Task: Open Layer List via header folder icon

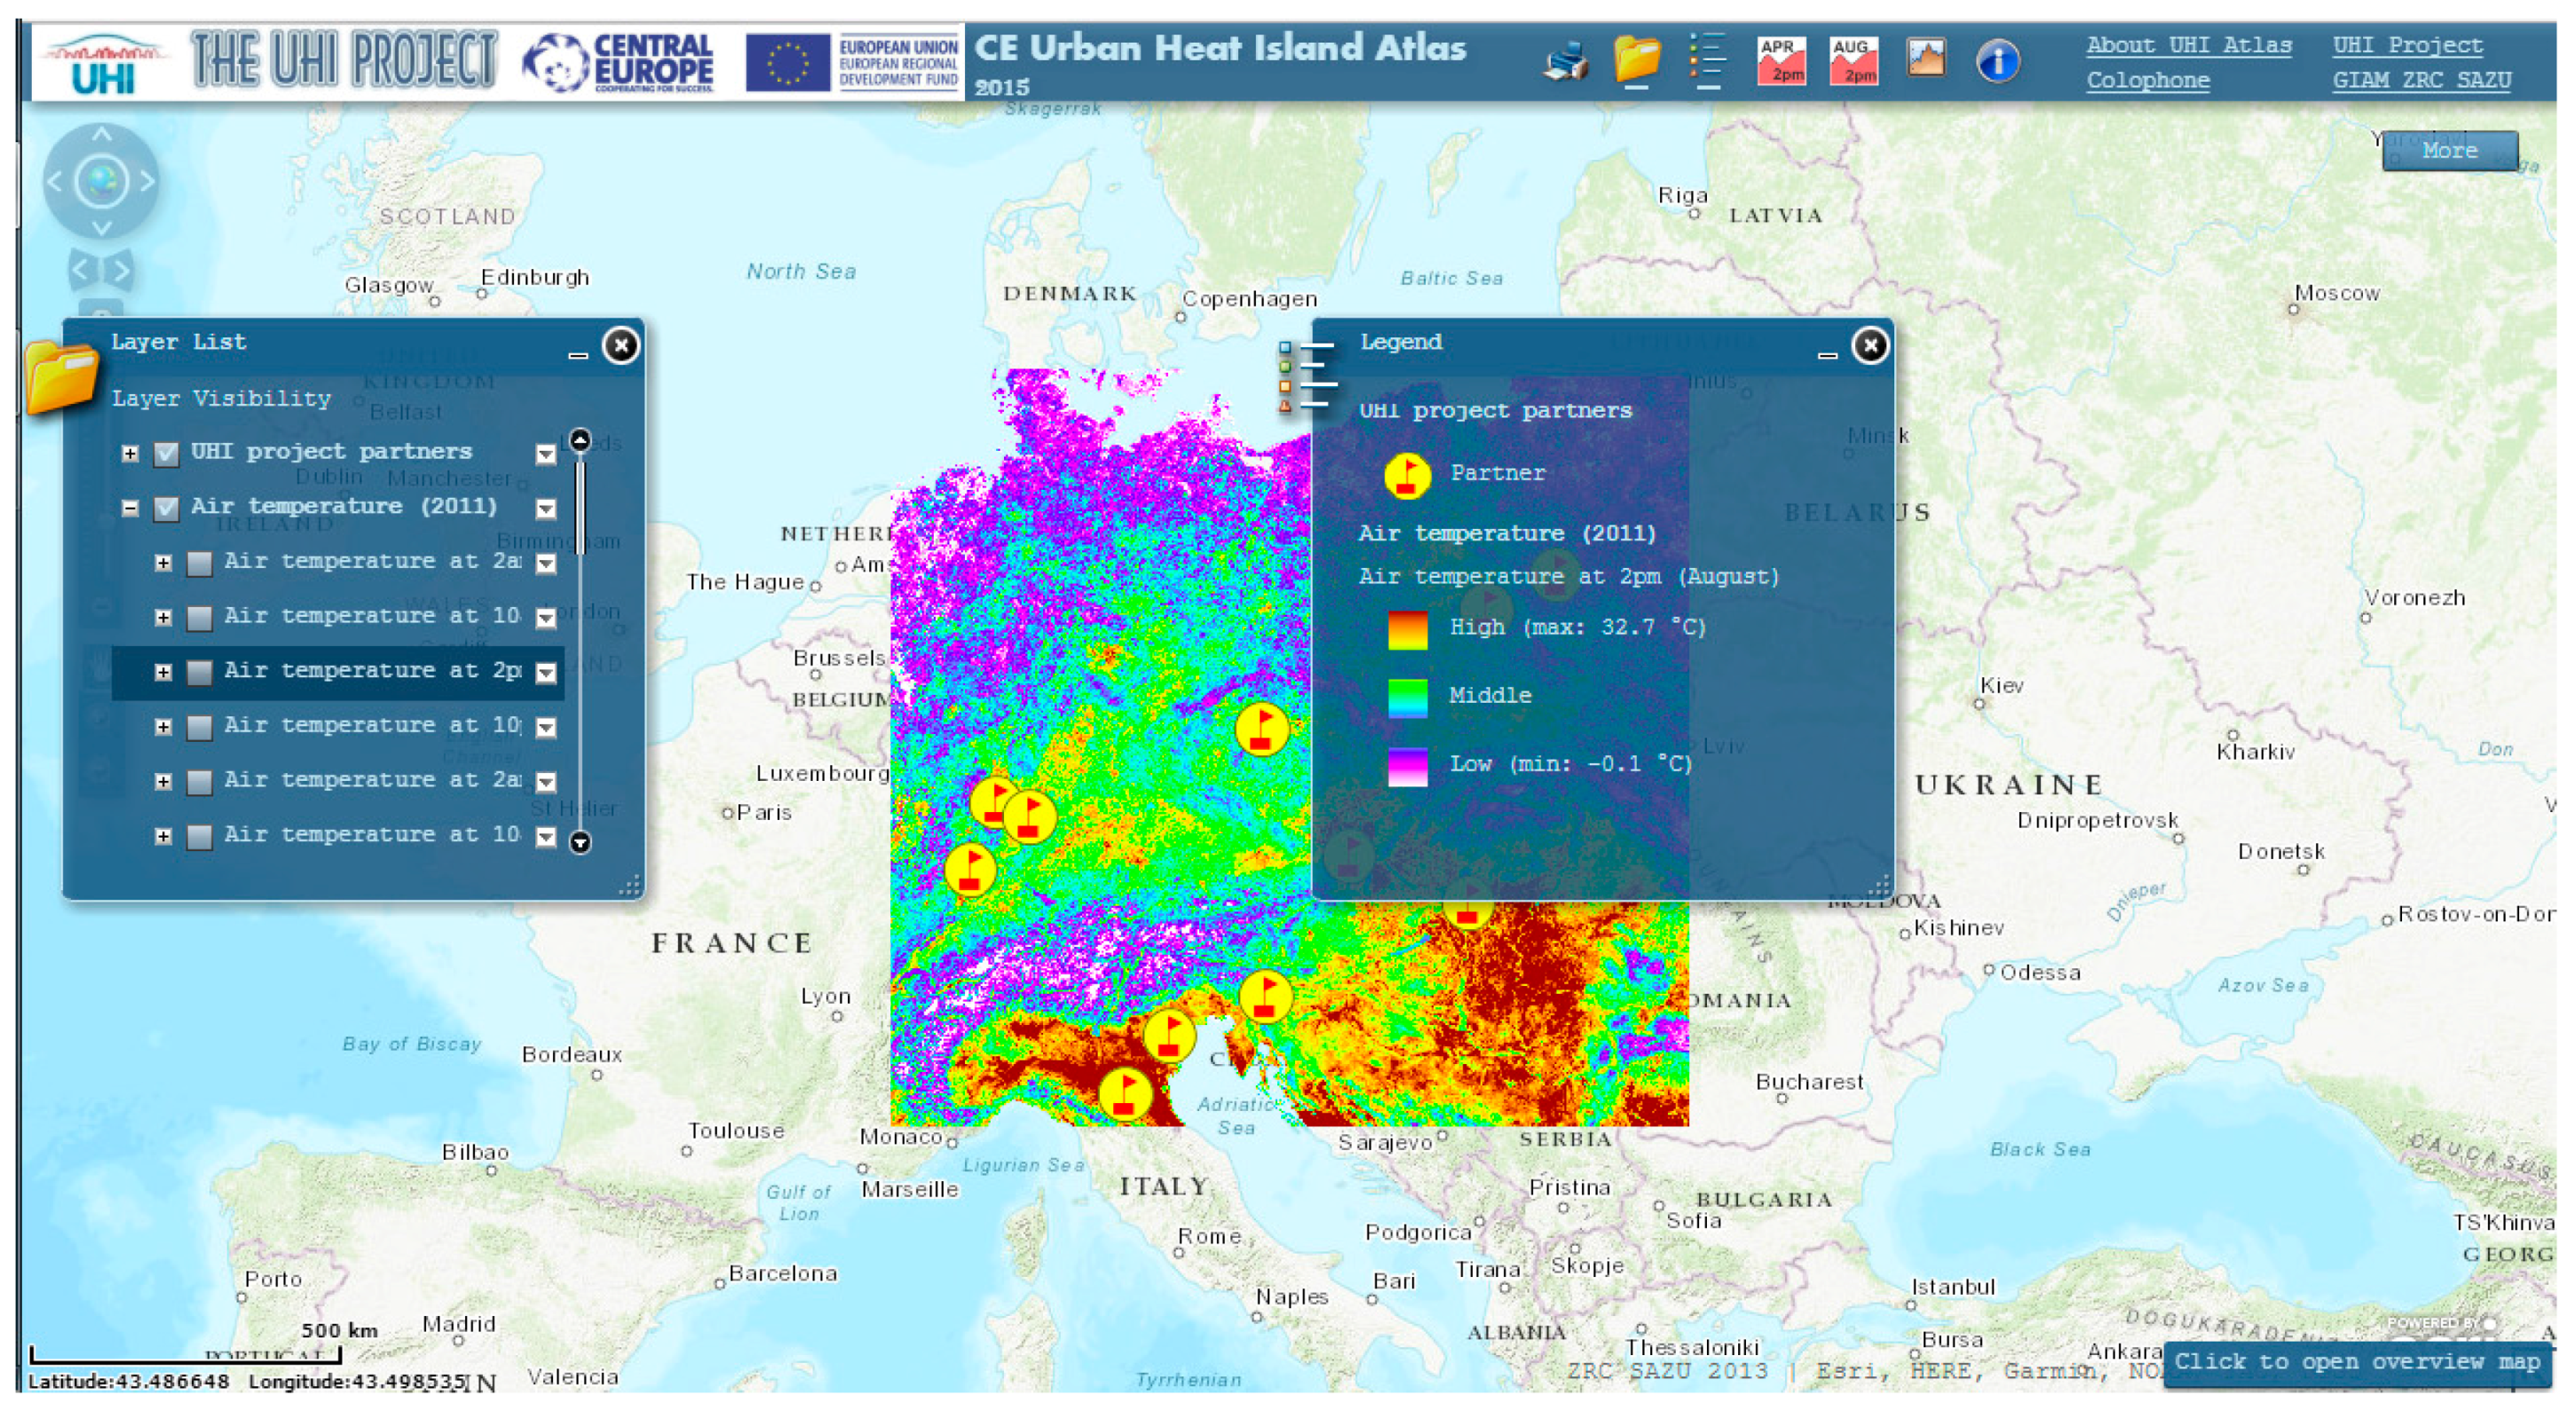Action: pos(1636,60)
